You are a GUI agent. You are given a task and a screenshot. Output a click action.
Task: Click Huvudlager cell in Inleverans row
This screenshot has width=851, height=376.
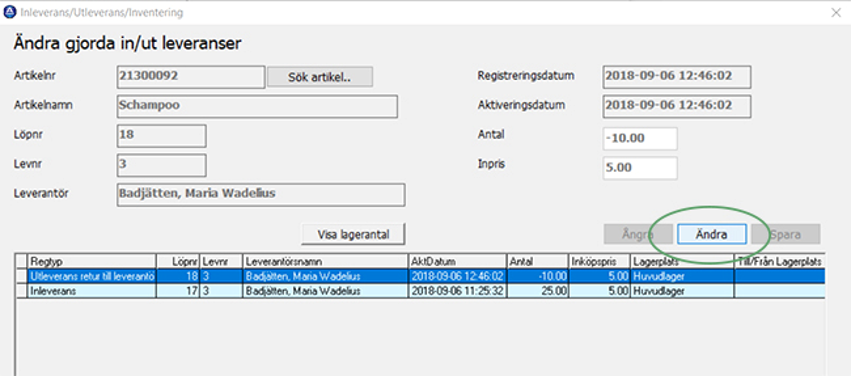[x=682, y=291]
